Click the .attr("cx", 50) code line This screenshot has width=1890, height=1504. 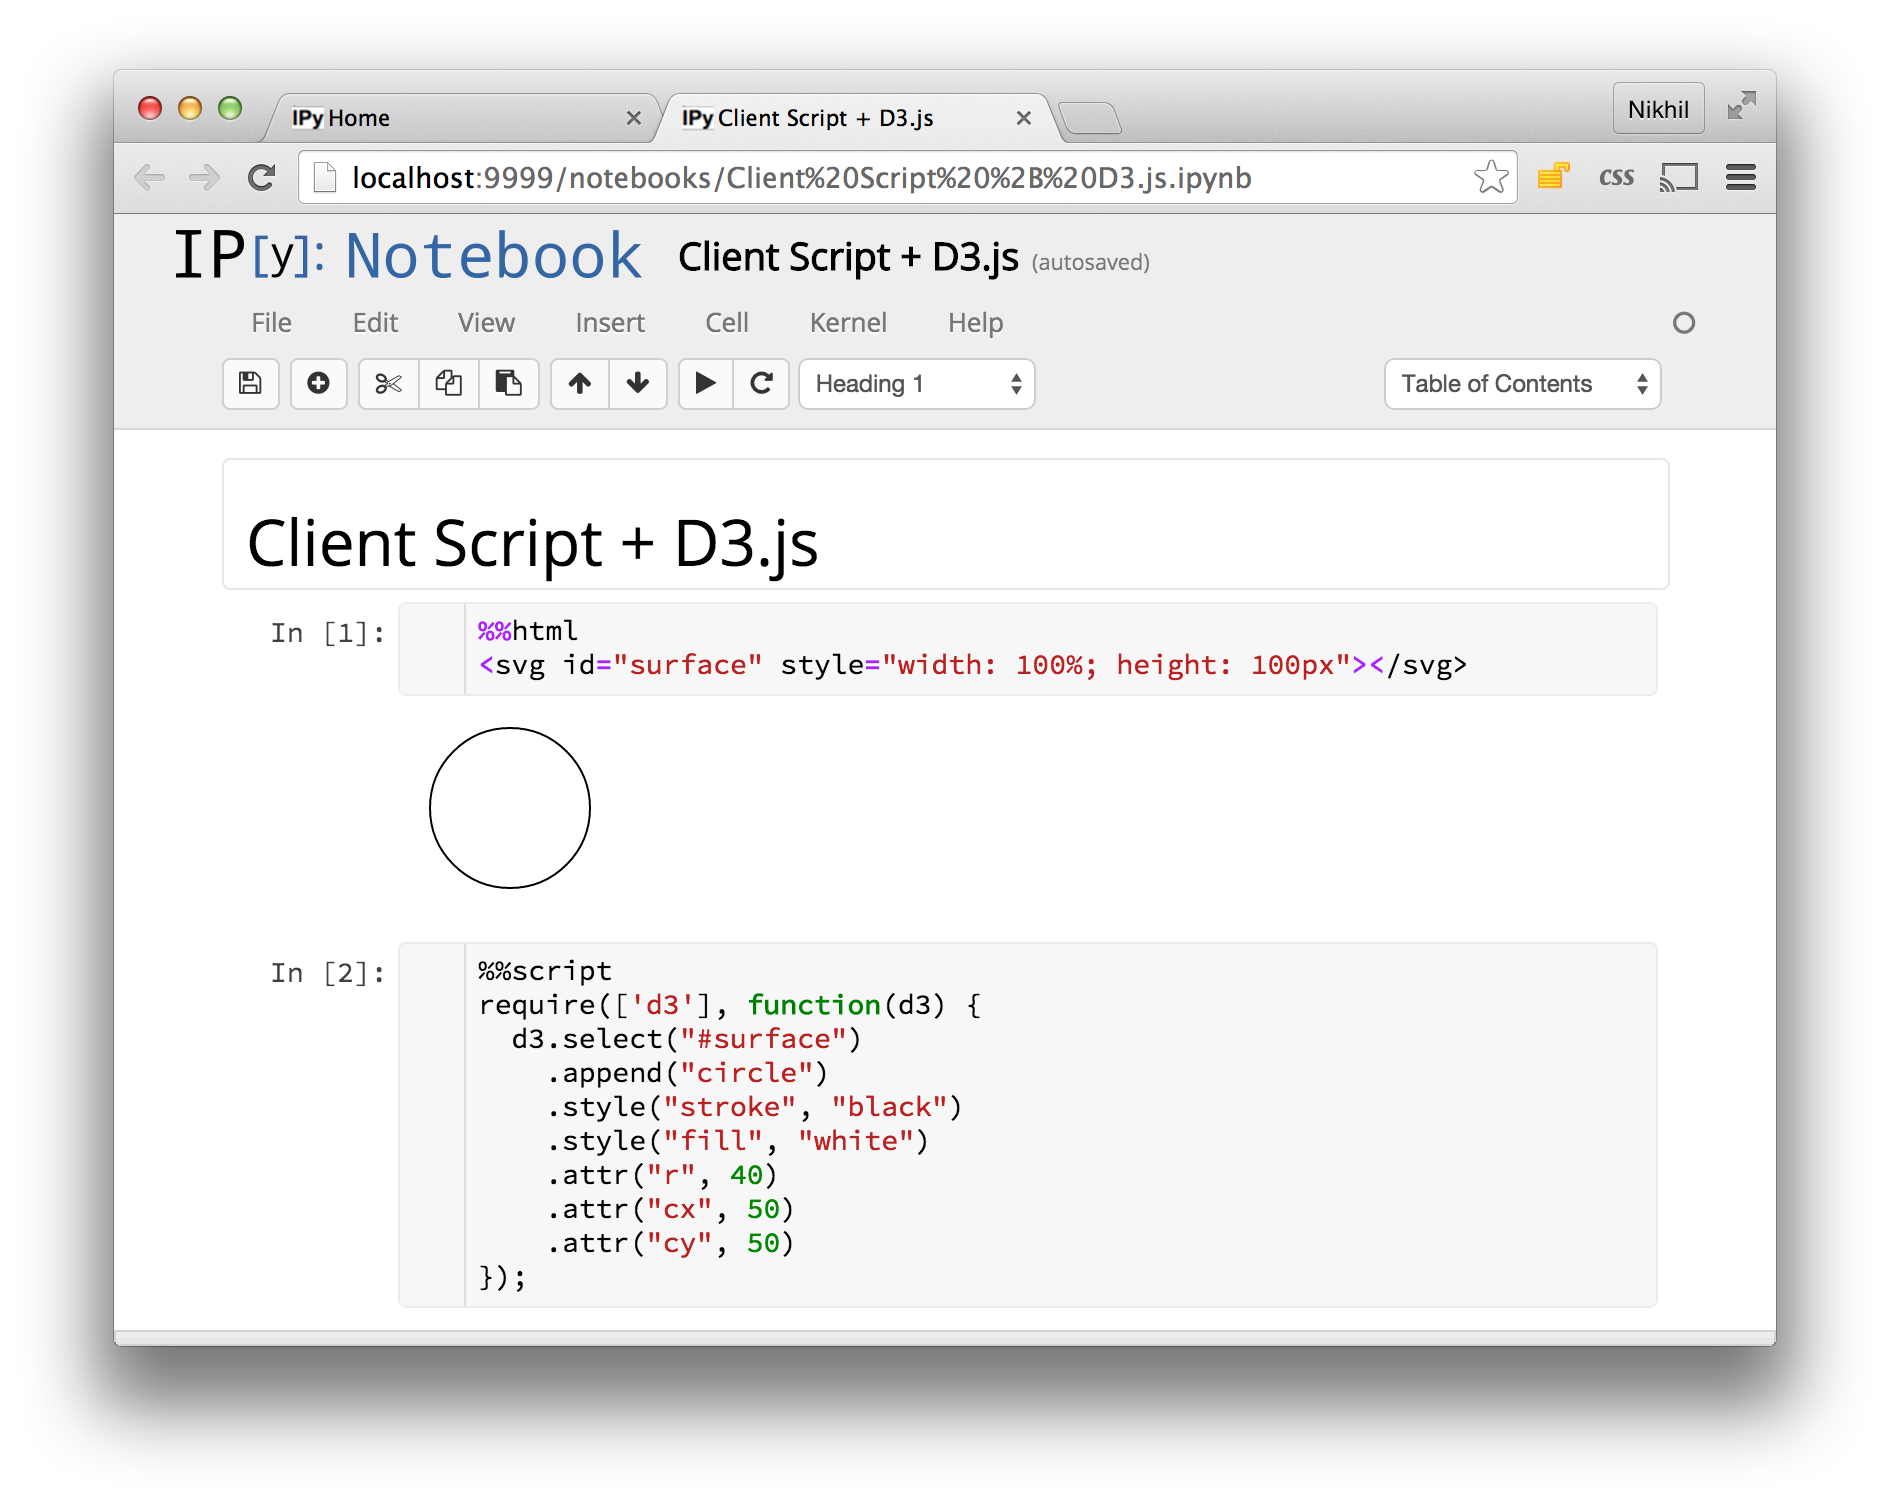[670, 1210]
